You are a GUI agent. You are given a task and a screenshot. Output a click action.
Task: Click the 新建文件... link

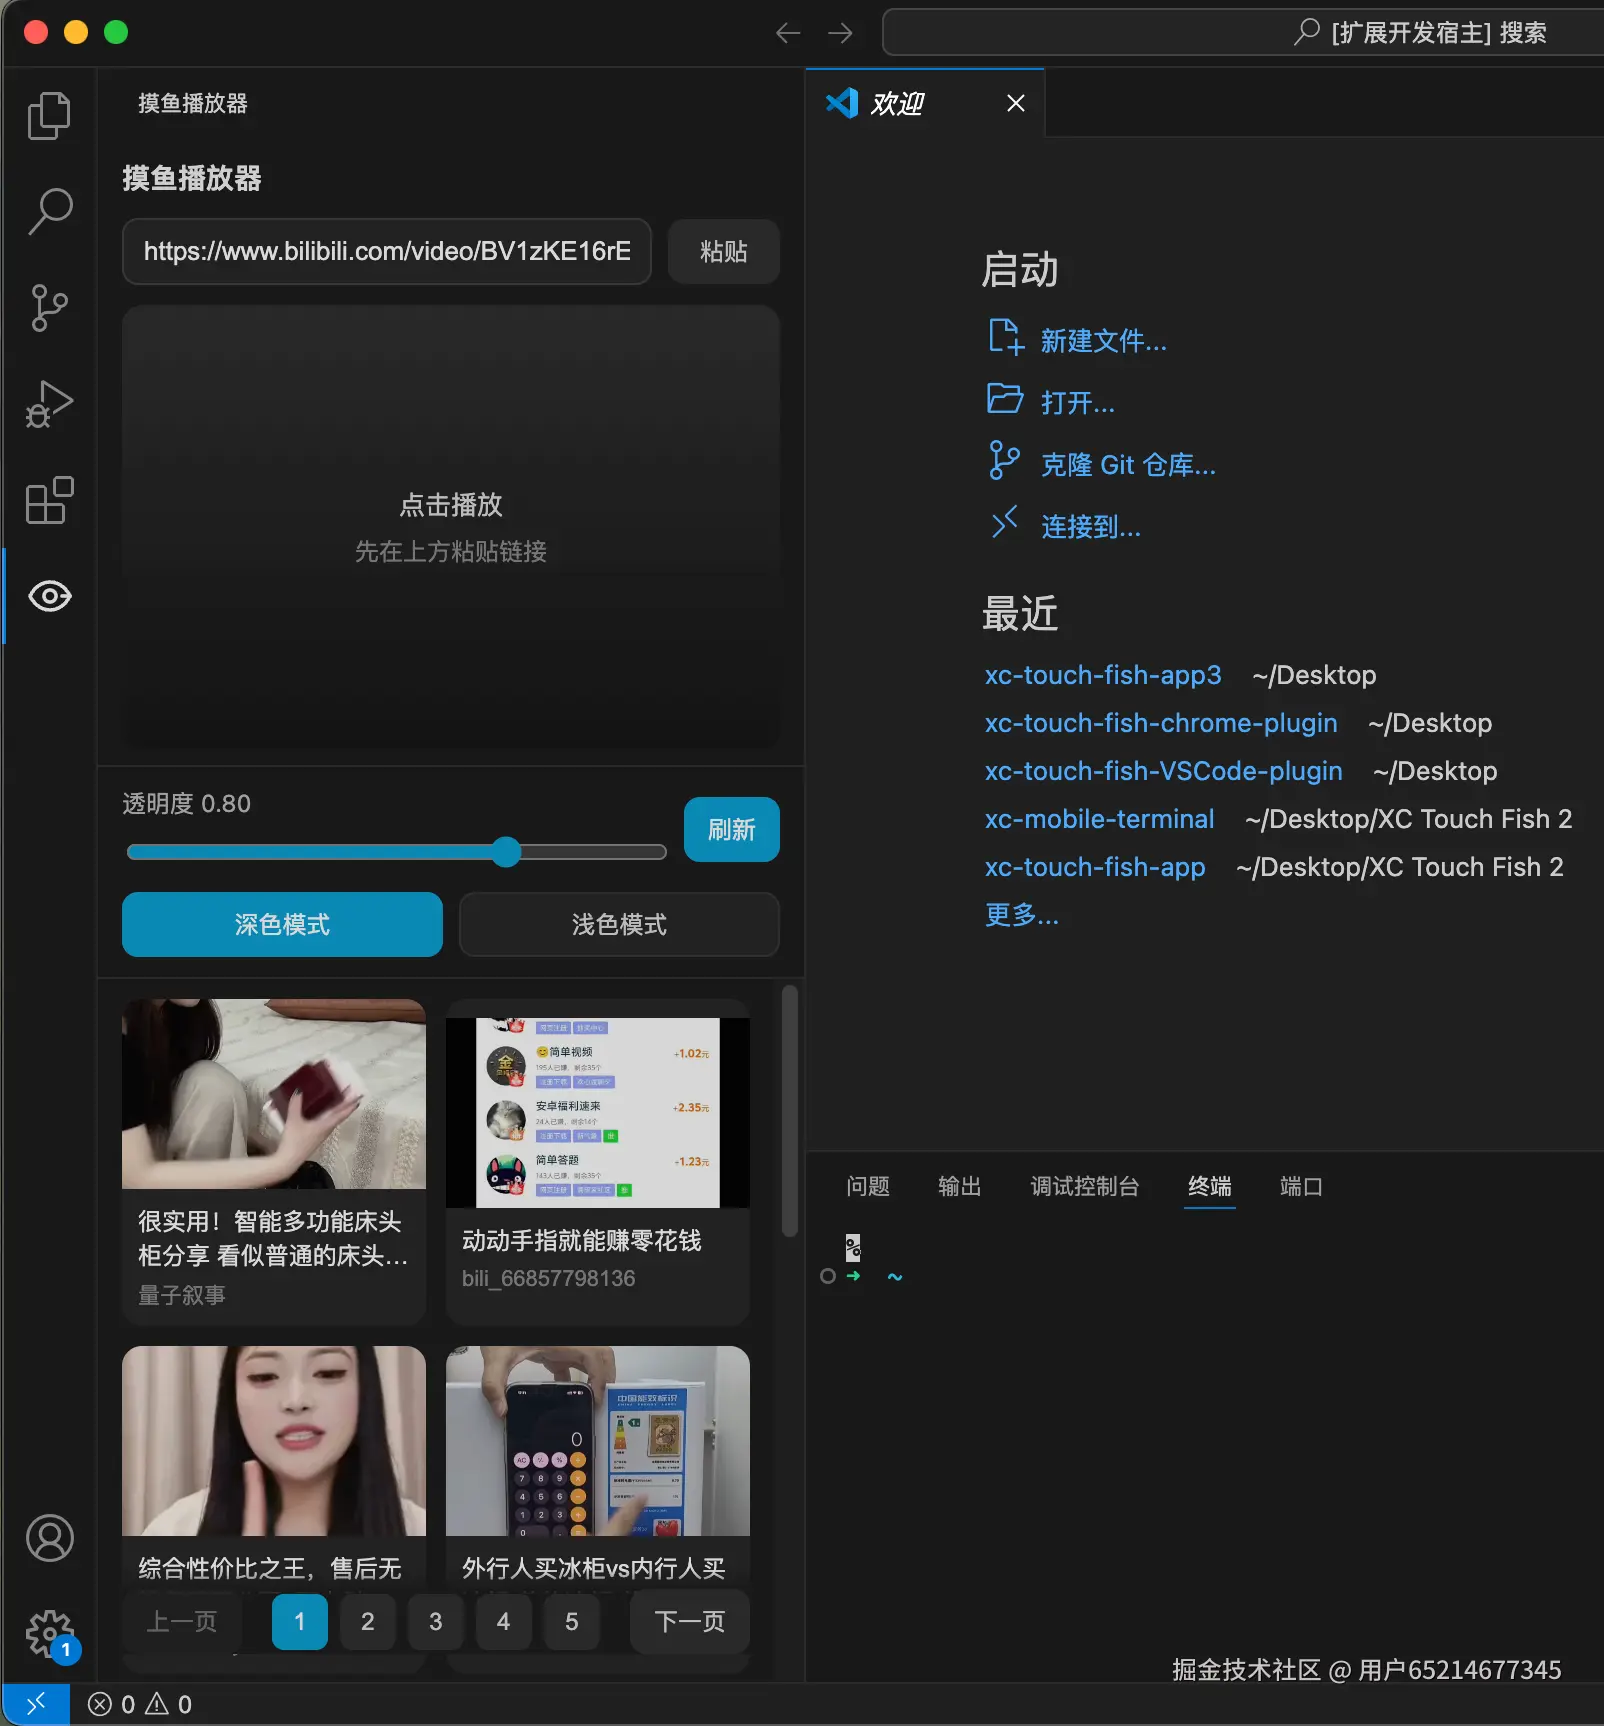pos(1104,341)
